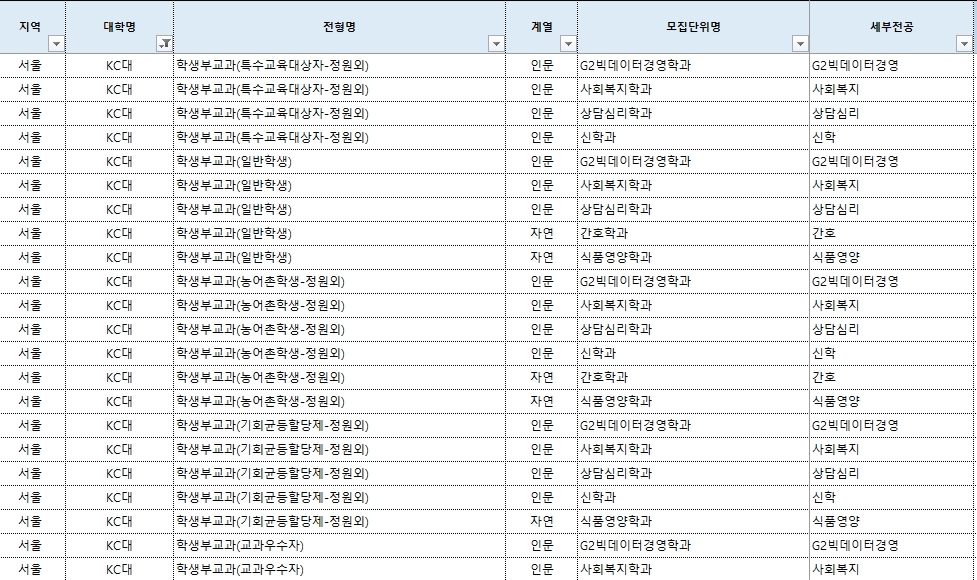Select the 대학명 header cell
Screen dimensions: 977x580
(120, 27)
